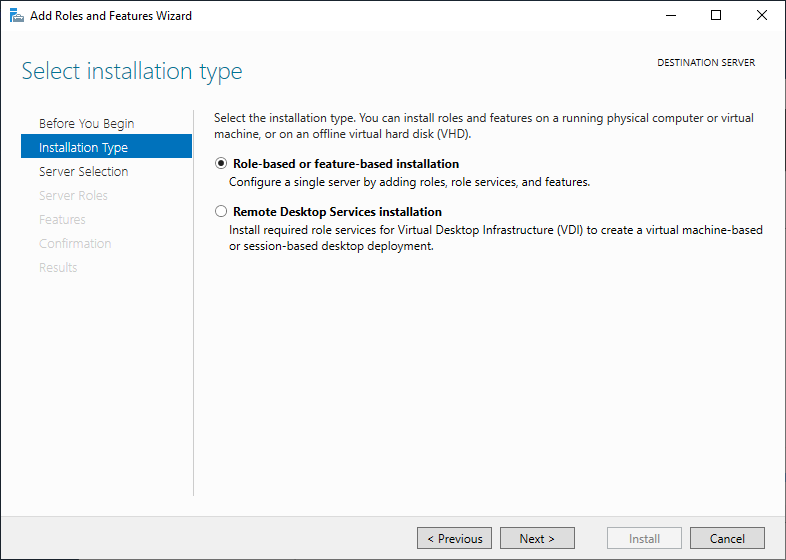Open the Installation Type step
Viewport: 786px width, 560px height.
(84, 148)
